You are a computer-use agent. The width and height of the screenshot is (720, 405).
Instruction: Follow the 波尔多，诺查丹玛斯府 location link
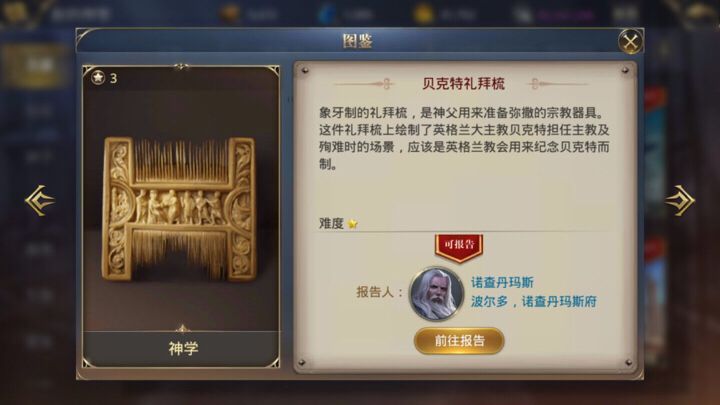pyautogui.click(x=534, y=302)
